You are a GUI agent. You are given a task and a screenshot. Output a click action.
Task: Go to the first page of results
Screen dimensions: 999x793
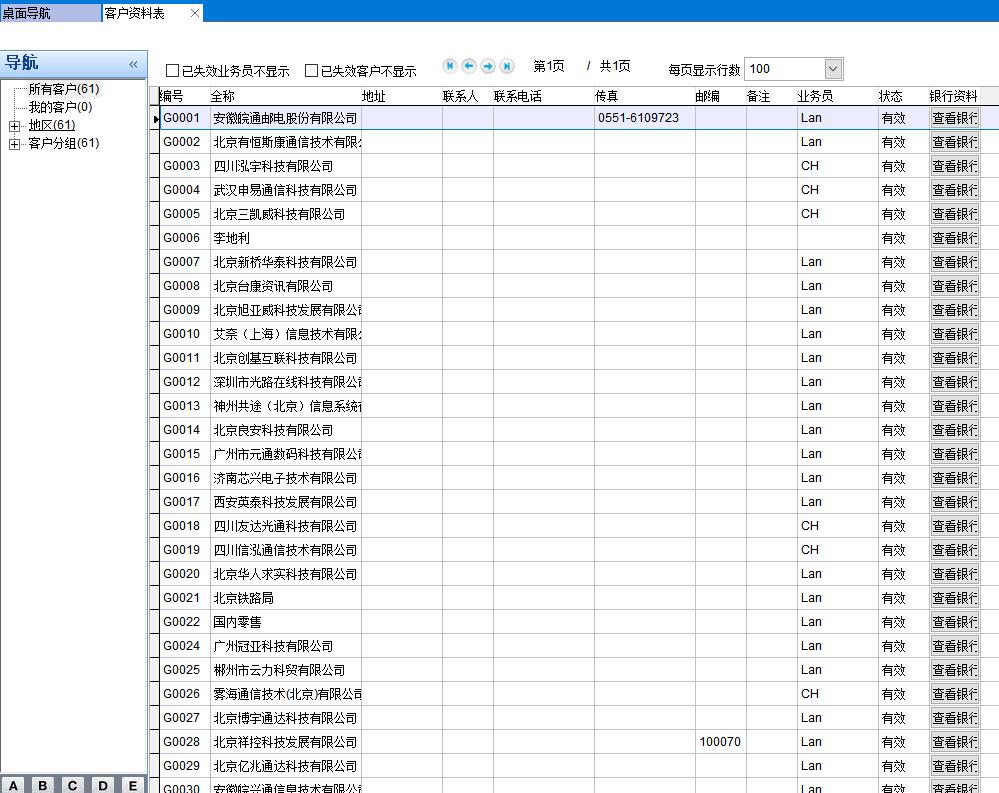[x=450, y=66]
